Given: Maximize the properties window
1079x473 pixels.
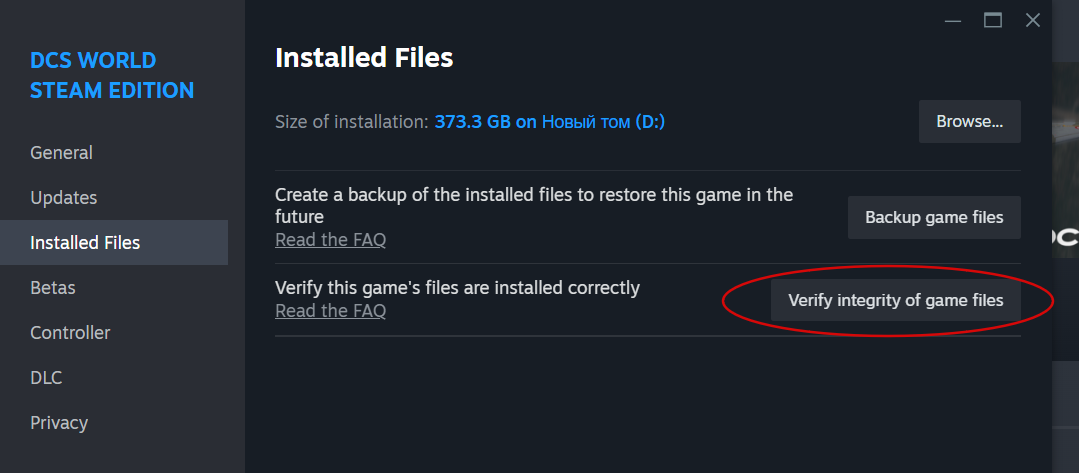Looking at the screenshot, I should pyautogui.click(x=992, y=20).
